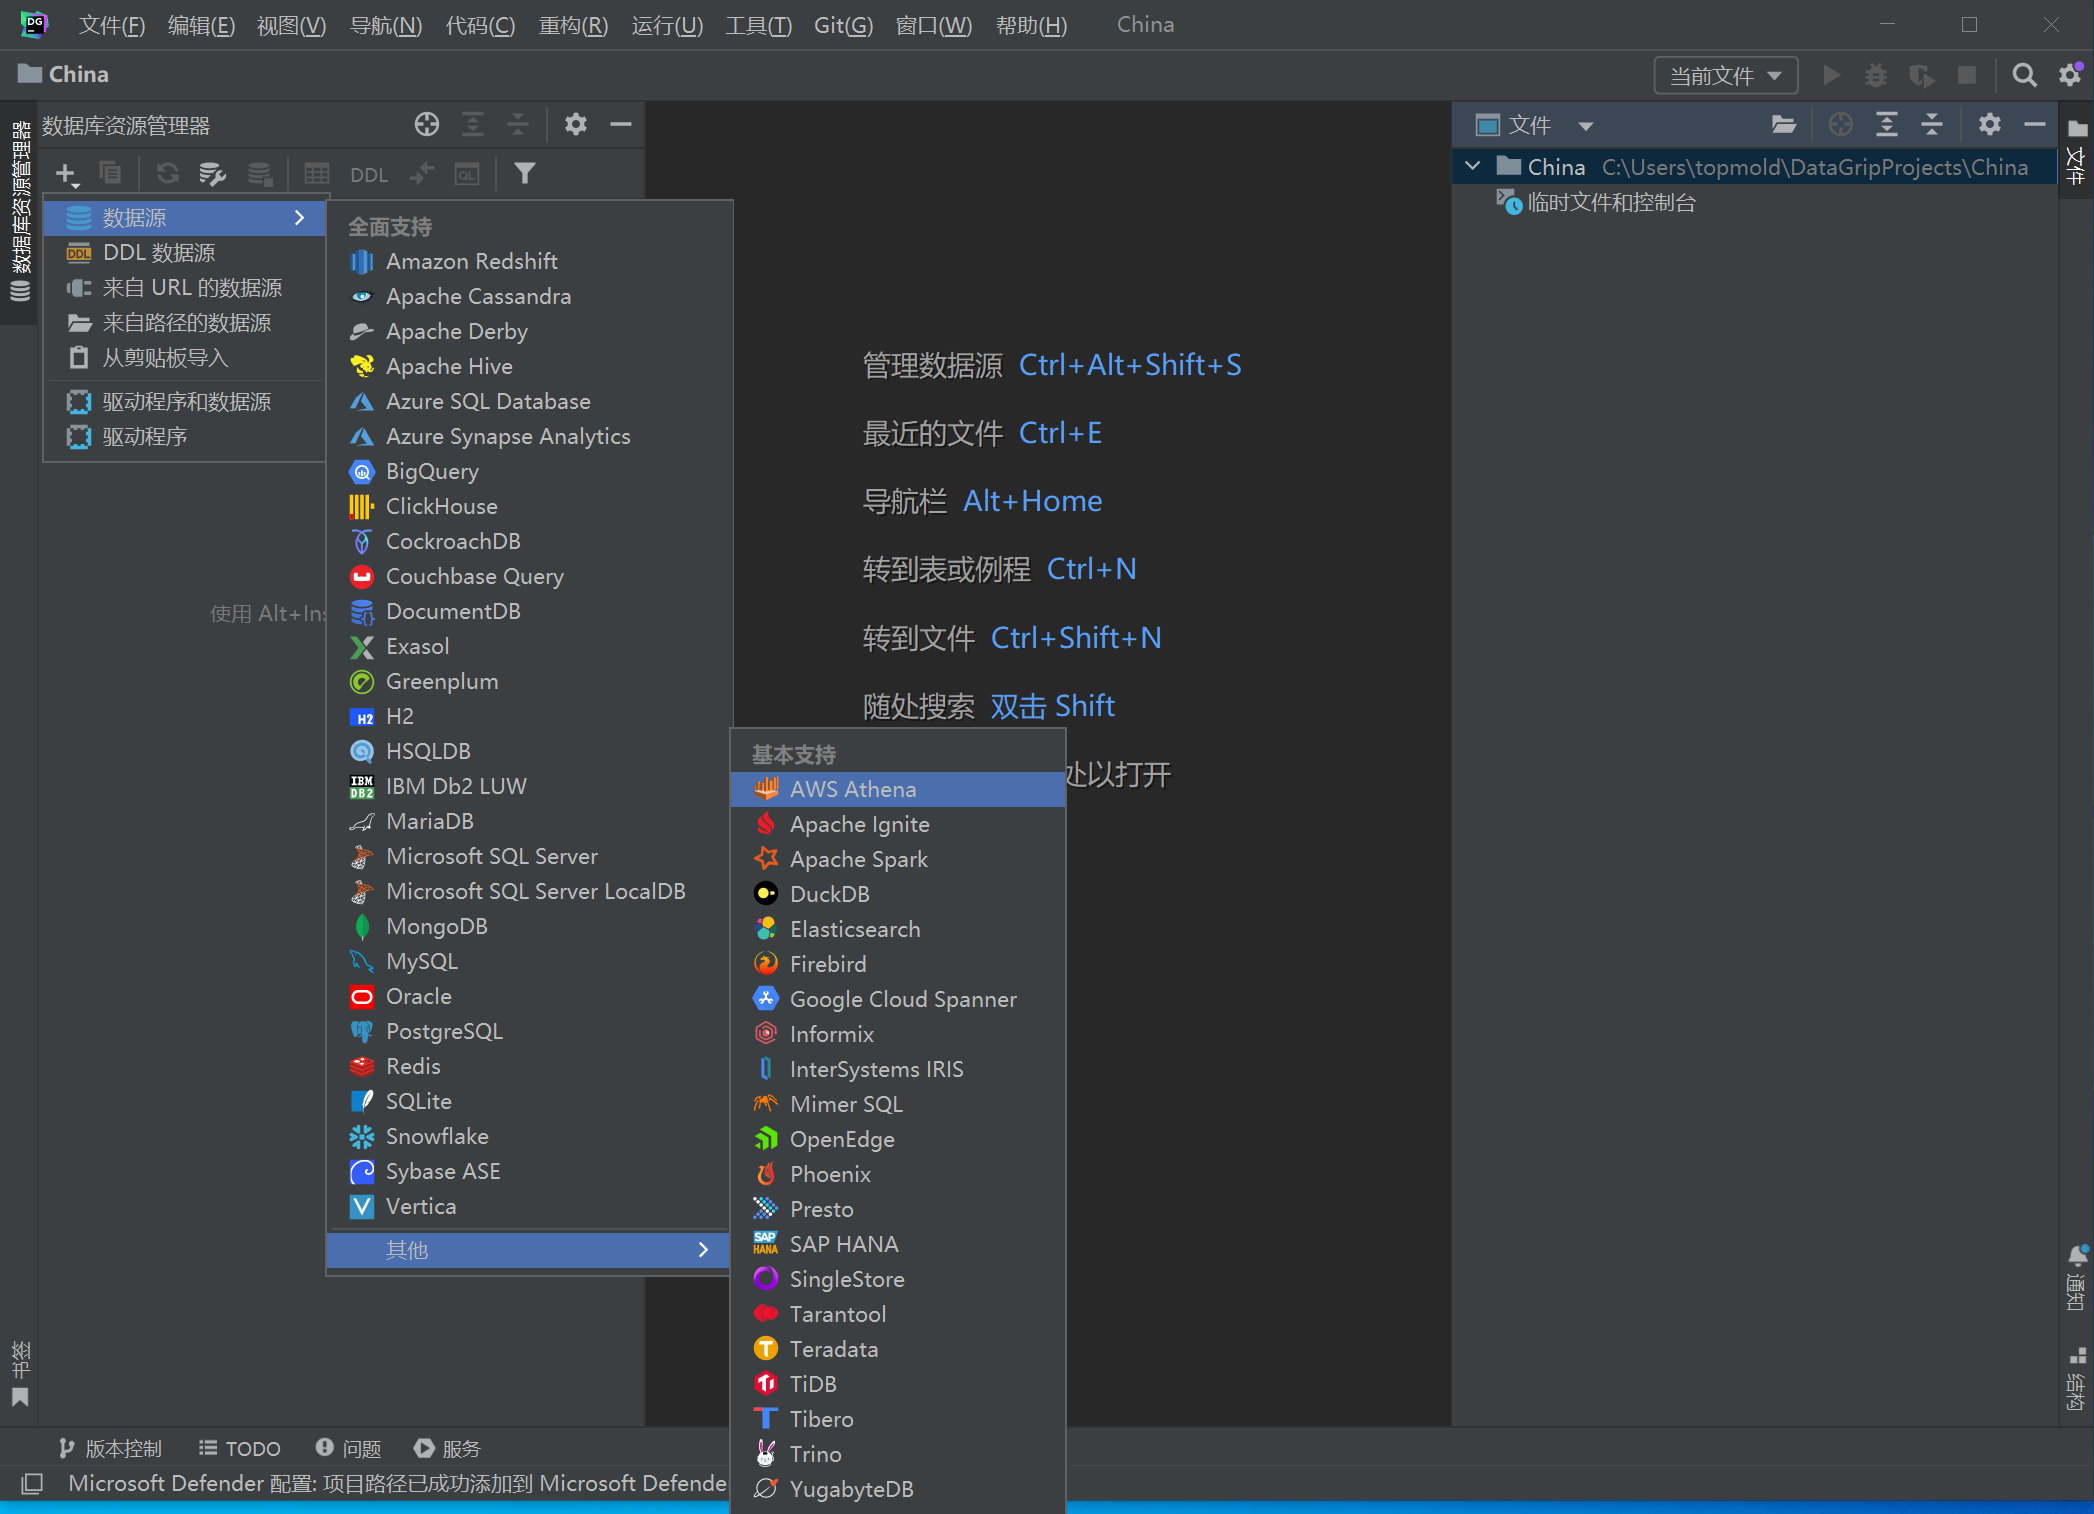Expand the 其他 submenu entry
Image resolution: width=2094 pixels, height=1514 pixels.
click(528, 1250)
